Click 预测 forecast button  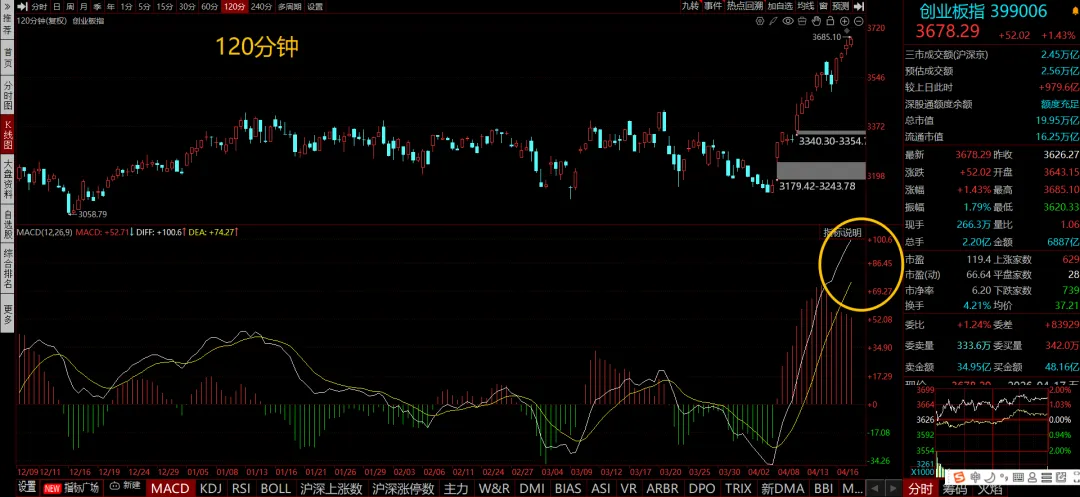[x=840, y=6]
